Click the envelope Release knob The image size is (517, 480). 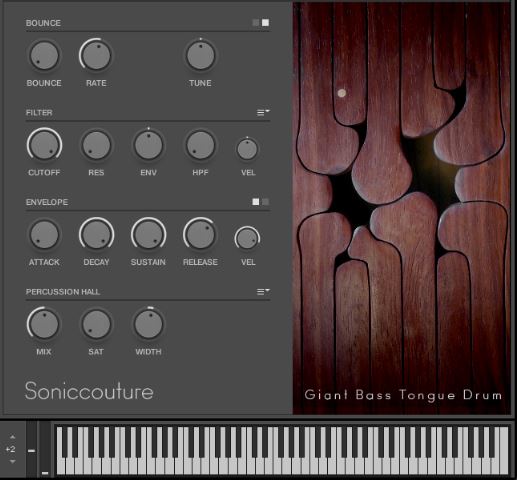tap(200, 235)
